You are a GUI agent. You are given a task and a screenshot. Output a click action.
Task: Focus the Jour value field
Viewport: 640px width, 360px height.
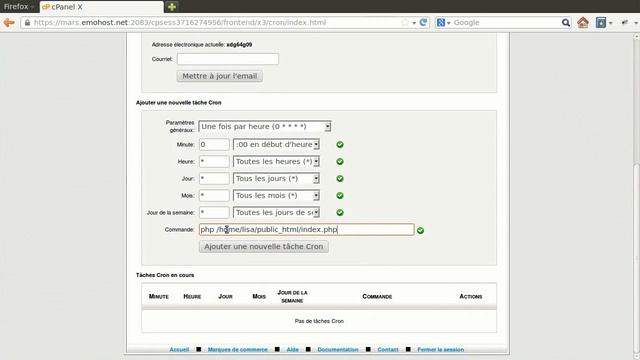pos(214,179)
